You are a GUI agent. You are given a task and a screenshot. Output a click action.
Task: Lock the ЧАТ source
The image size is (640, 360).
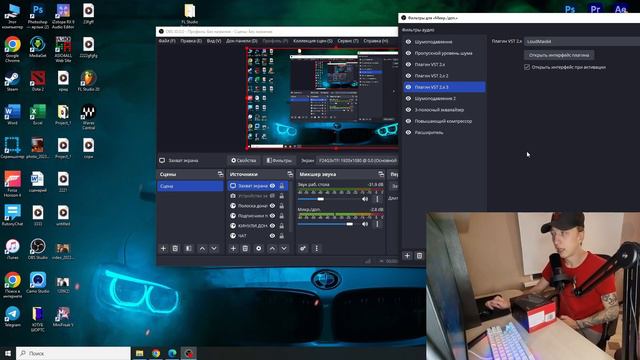click(x=282, y=236)
